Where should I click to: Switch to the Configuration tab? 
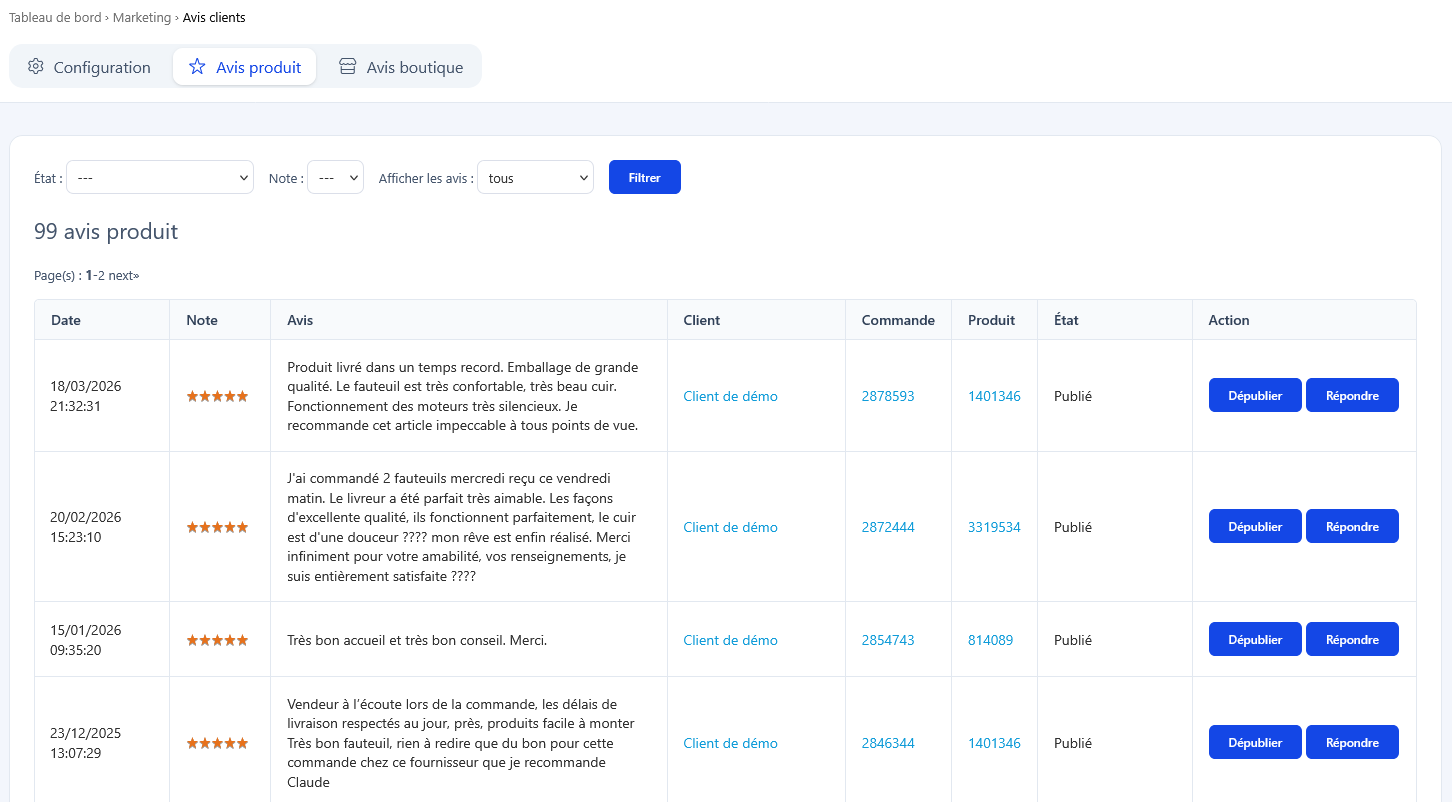click(x=90, y=67)
